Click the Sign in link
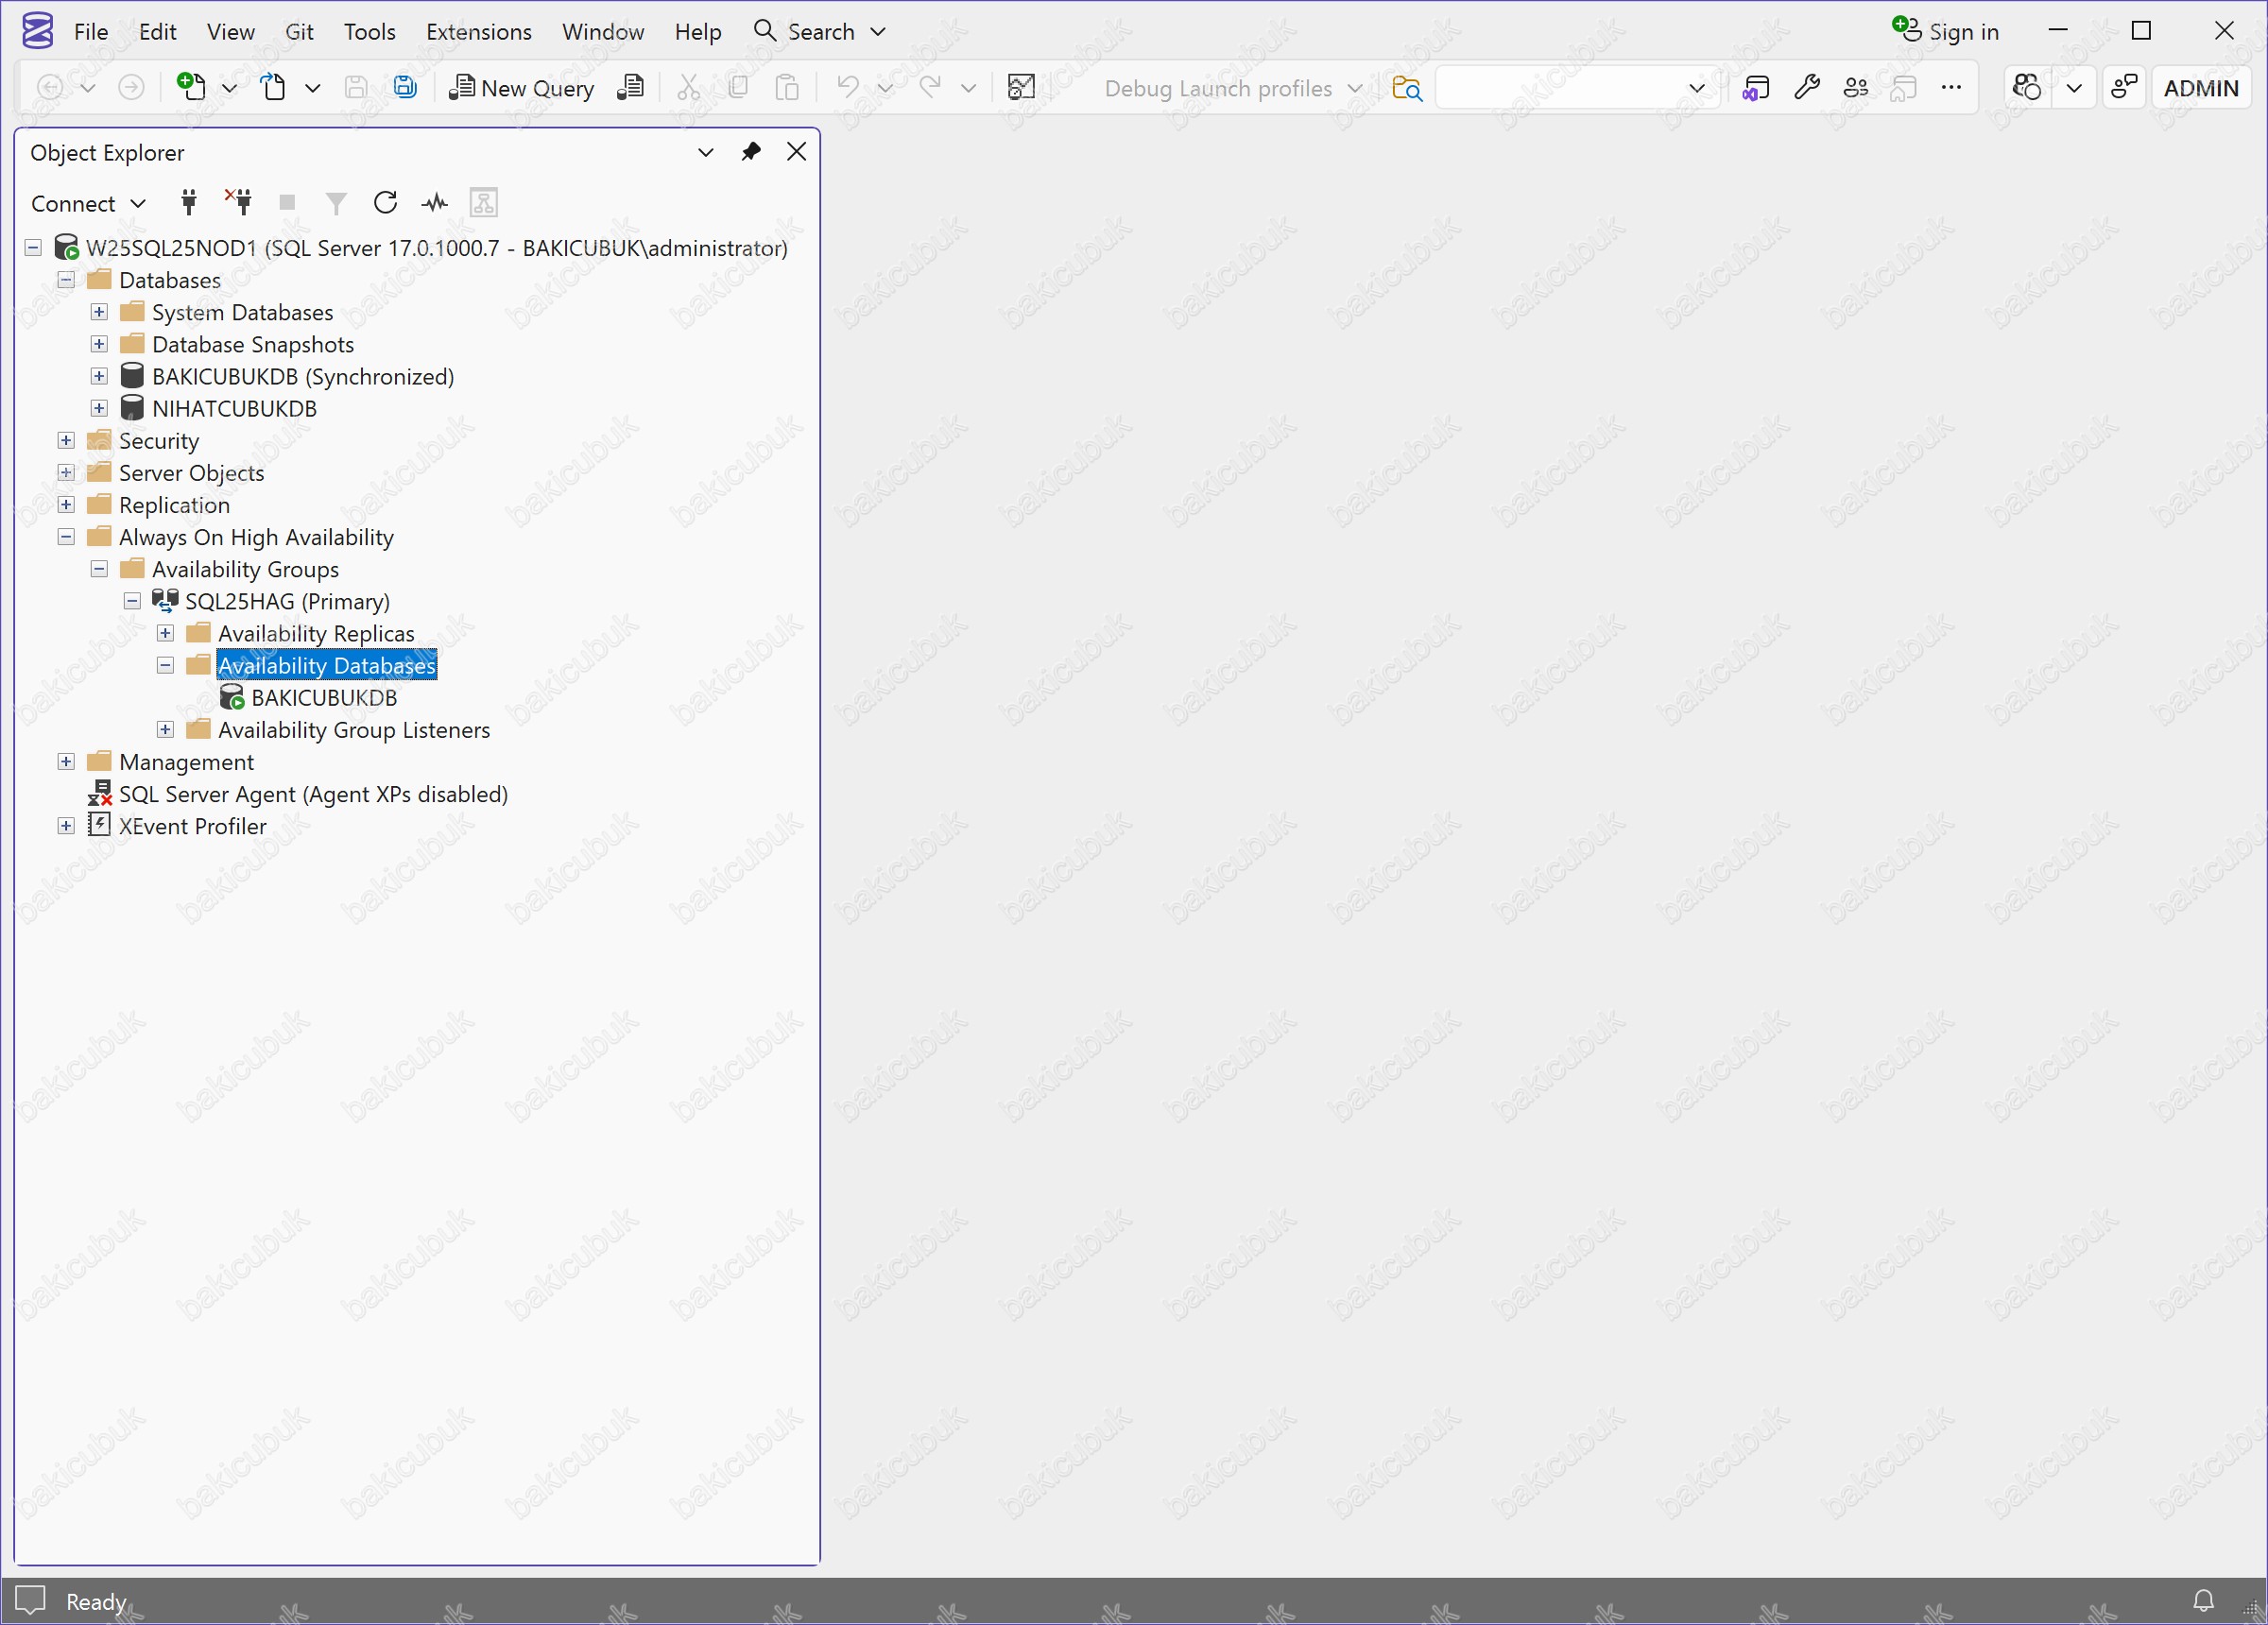The width and height of the screenshot is (2268, 1625). tap(1961, 32)
